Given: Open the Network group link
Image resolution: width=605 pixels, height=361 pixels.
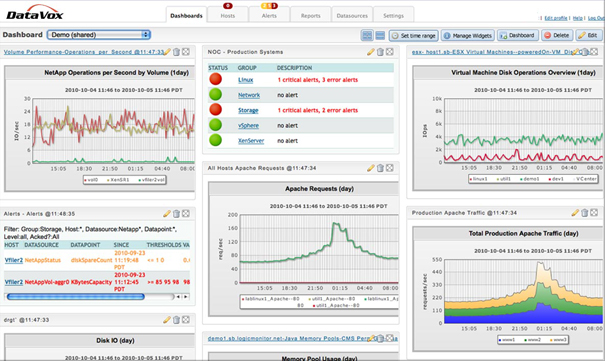Looking at the screenshot, I should point(249,95).
